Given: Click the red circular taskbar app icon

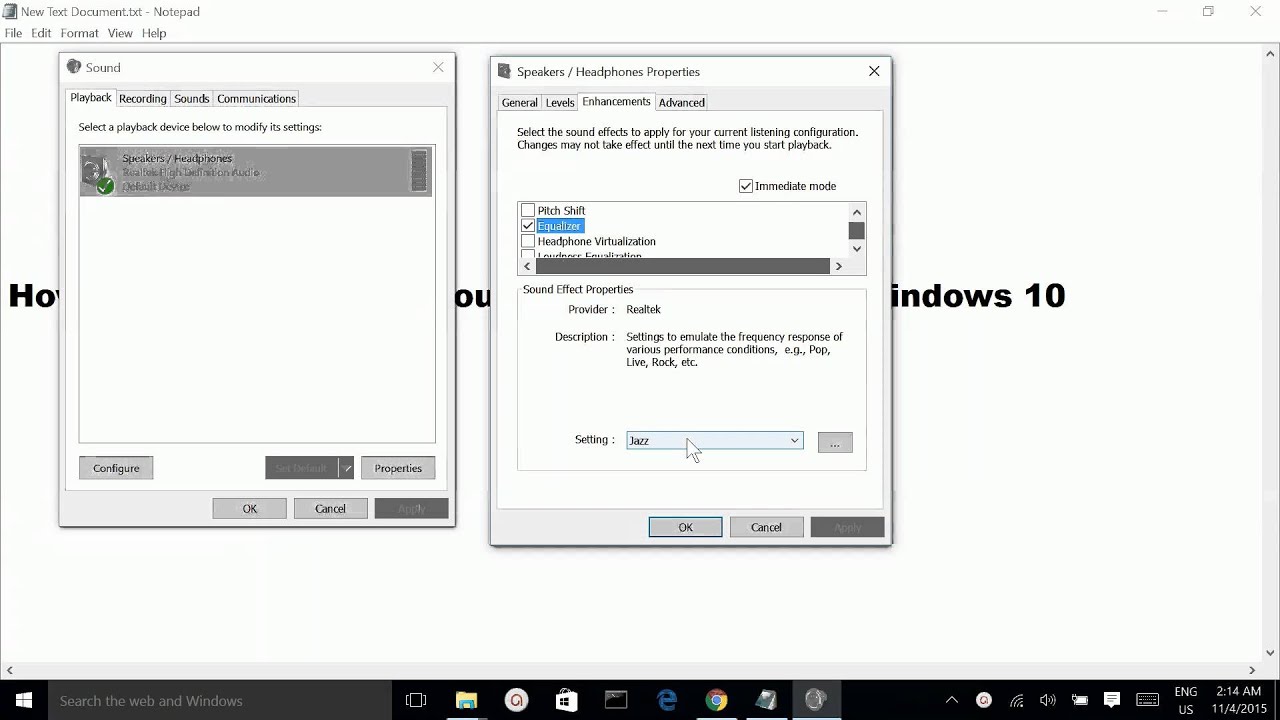Looking at the screenshot, I should click(516, 700).
